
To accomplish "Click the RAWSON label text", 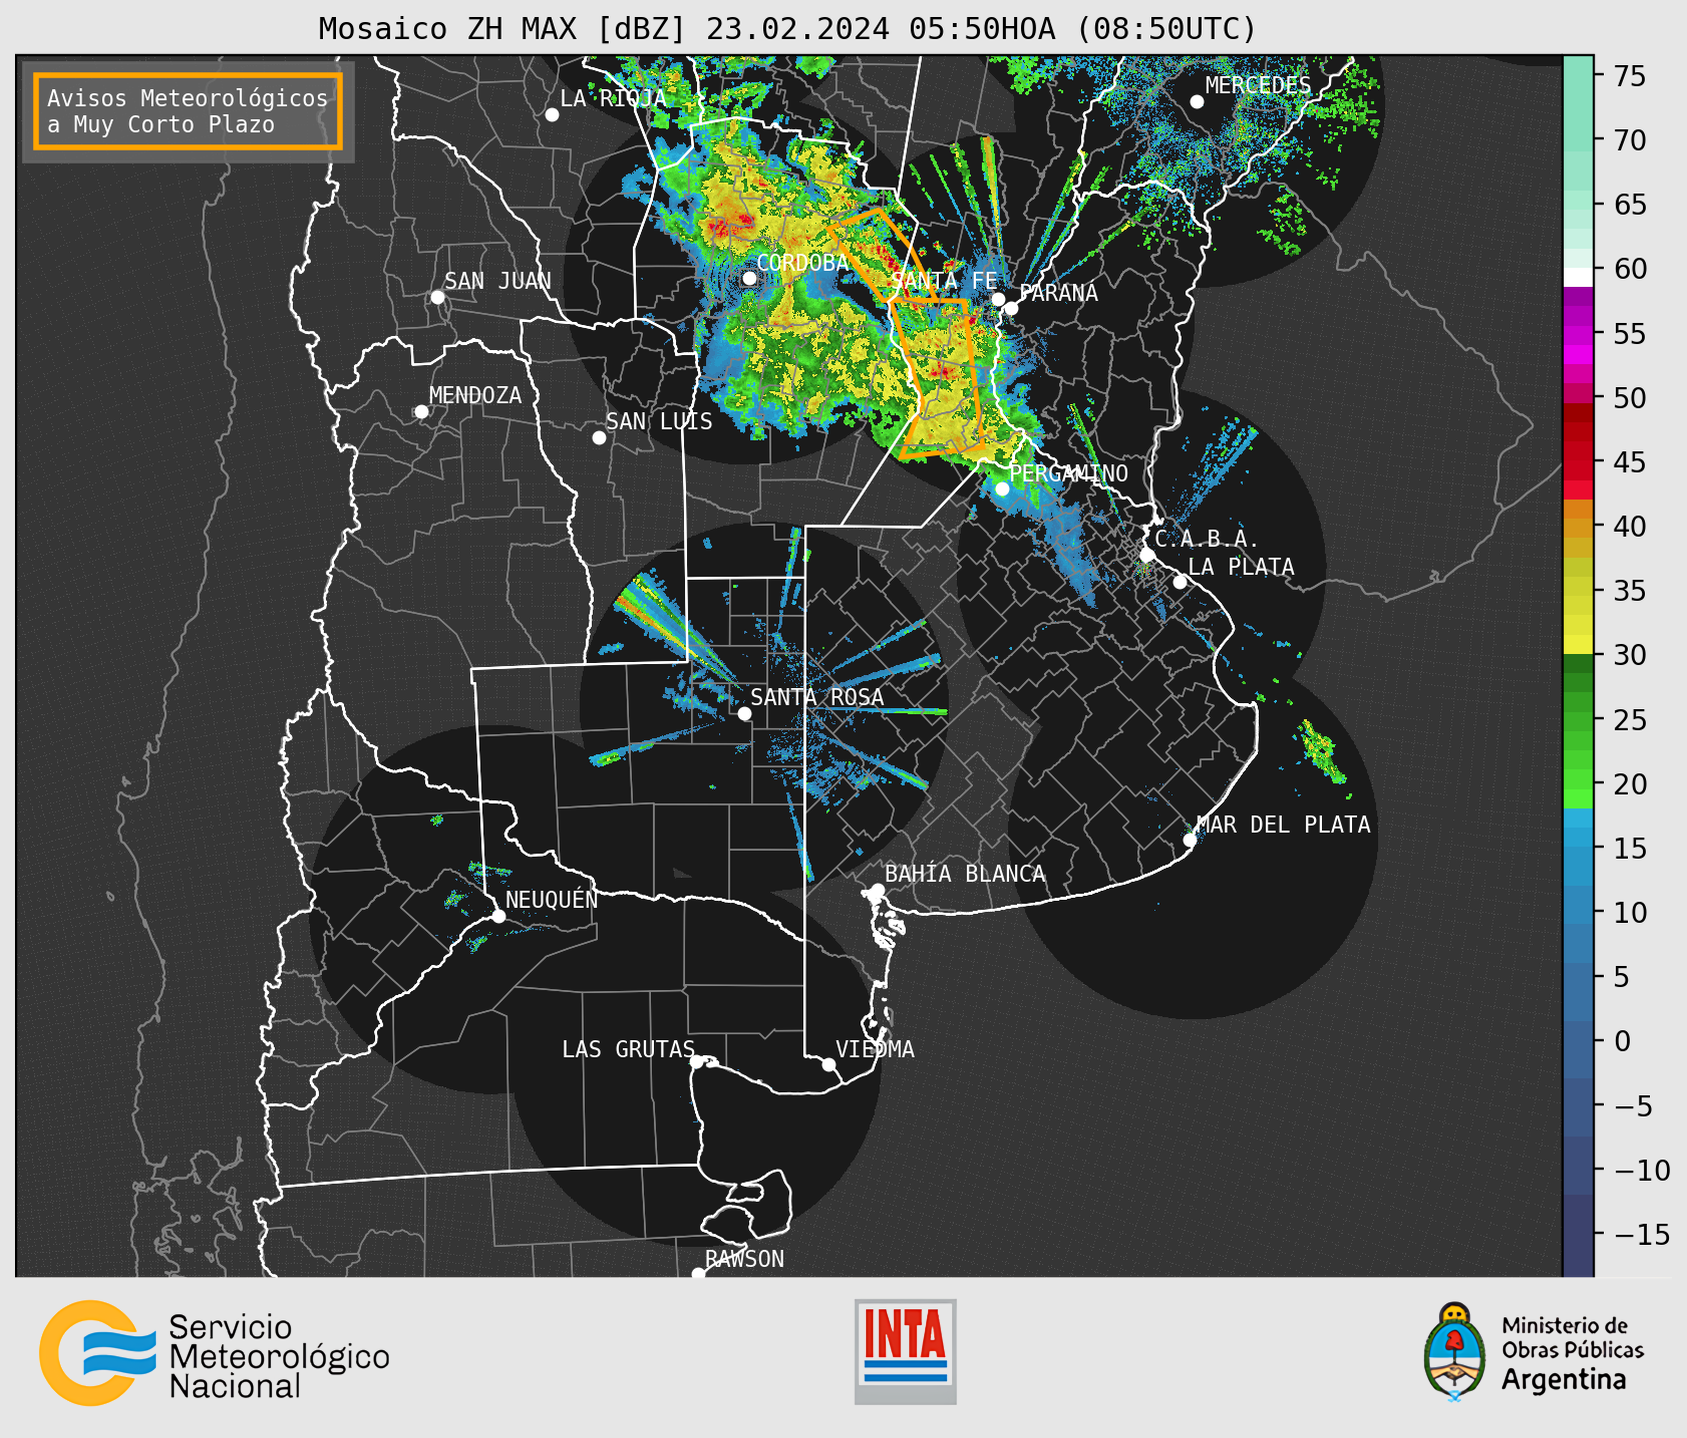I will click(x=745, y=1259).
